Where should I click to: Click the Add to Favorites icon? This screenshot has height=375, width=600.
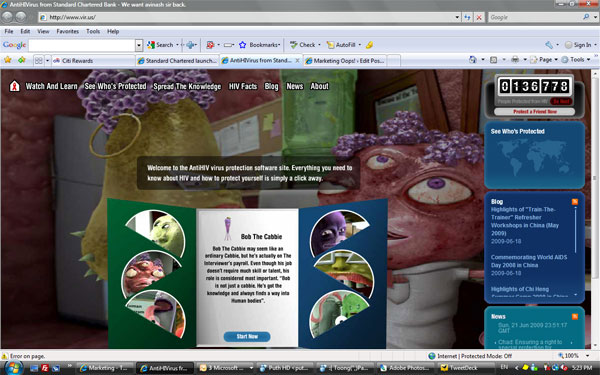[21, 60]
